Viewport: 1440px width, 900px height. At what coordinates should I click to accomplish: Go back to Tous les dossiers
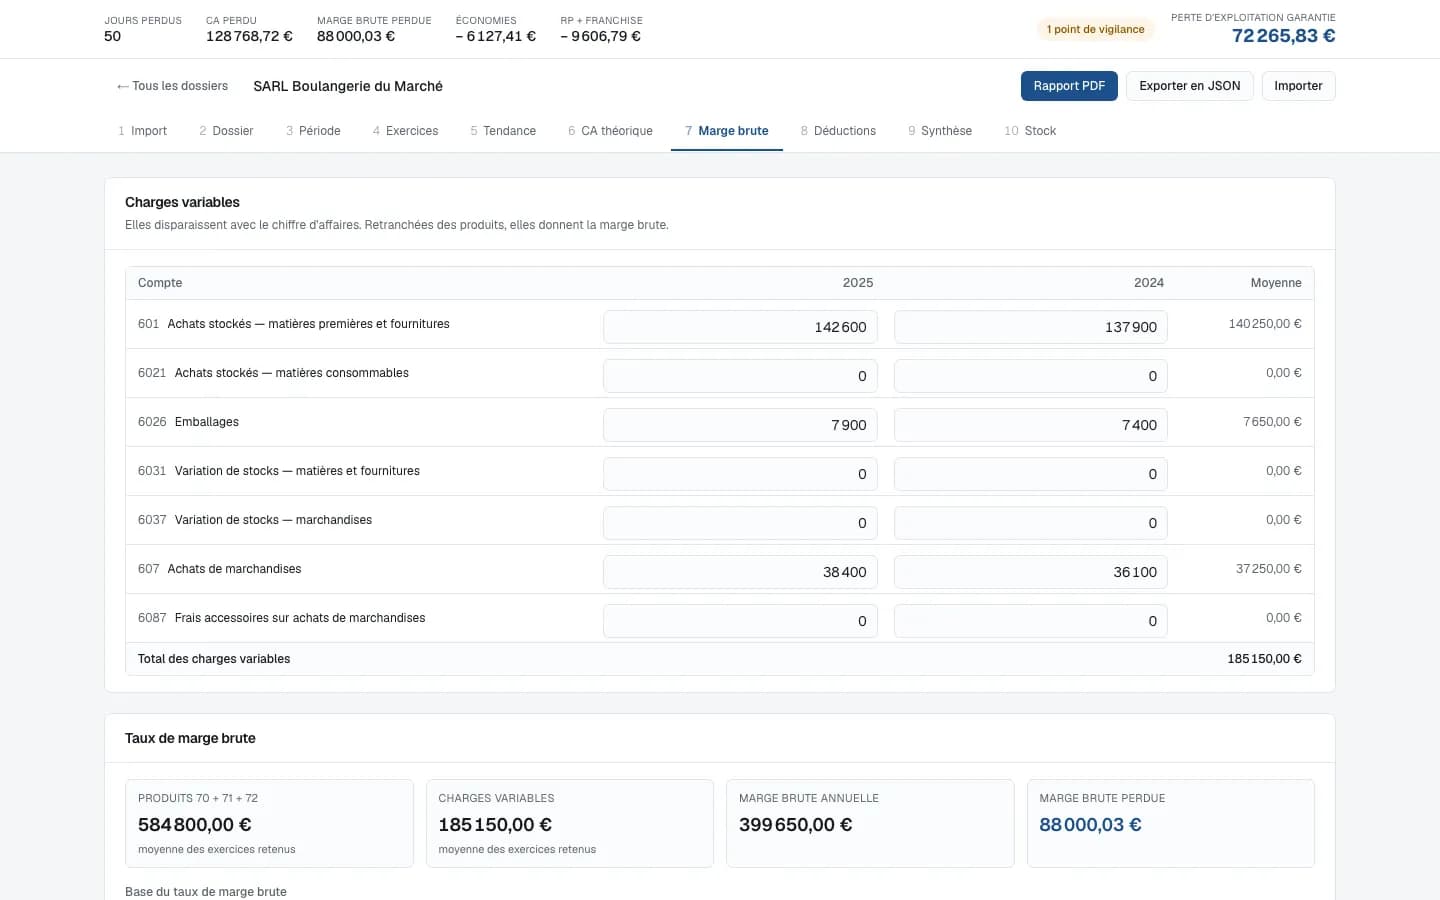click(x=172, y=86)
